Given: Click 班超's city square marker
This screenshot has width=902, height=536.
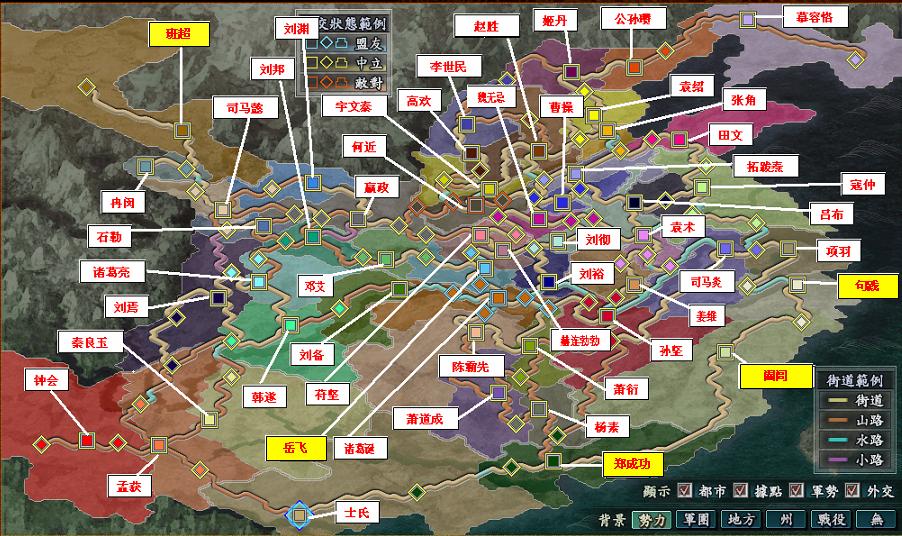Looking at the screenshot, I should point(182,130).
